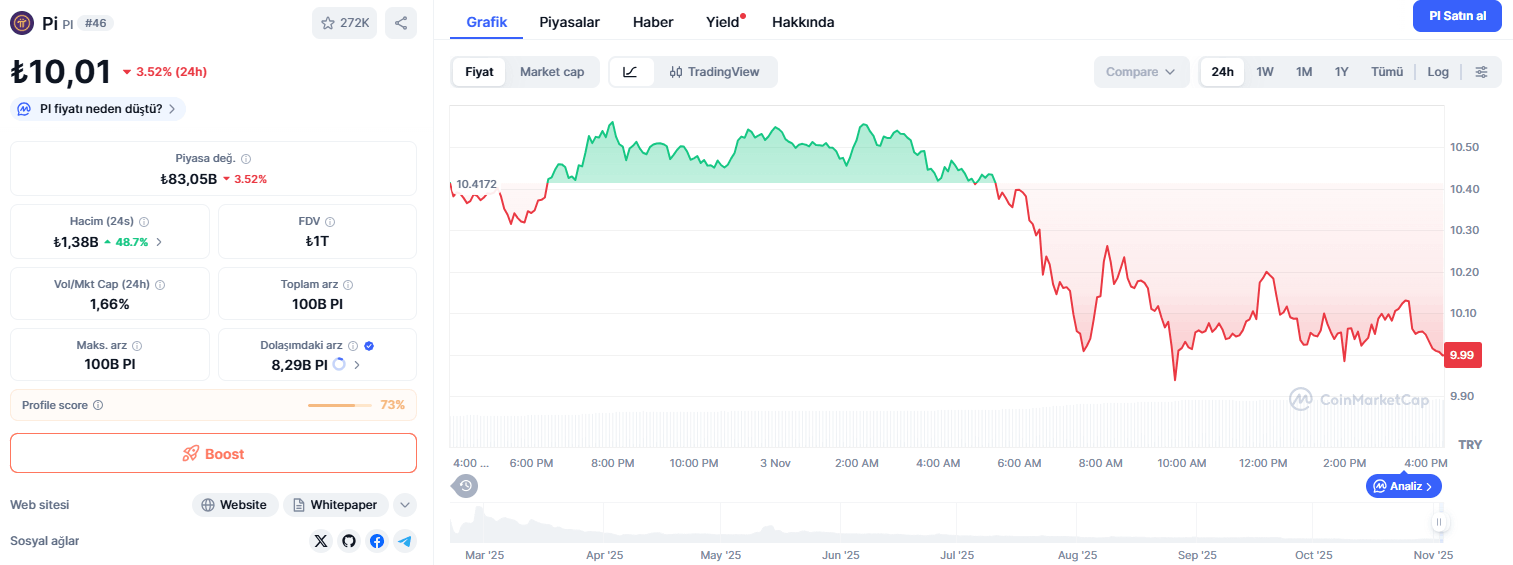Image resolution: width=1513 pixels, height=565 pixels.
Task: Select the Fiyat chart toggle
Action: coord(479,72)
